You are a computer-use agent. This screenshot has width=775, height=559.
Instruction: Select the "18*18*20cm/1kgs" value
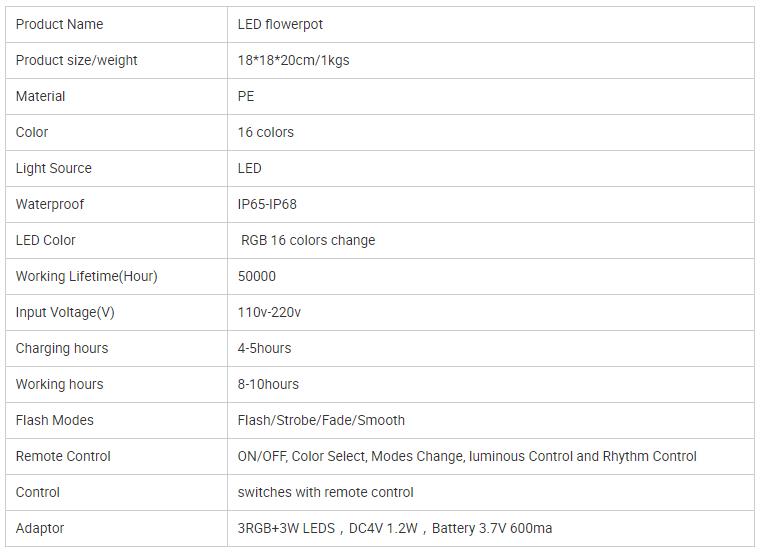pos(293,60)
